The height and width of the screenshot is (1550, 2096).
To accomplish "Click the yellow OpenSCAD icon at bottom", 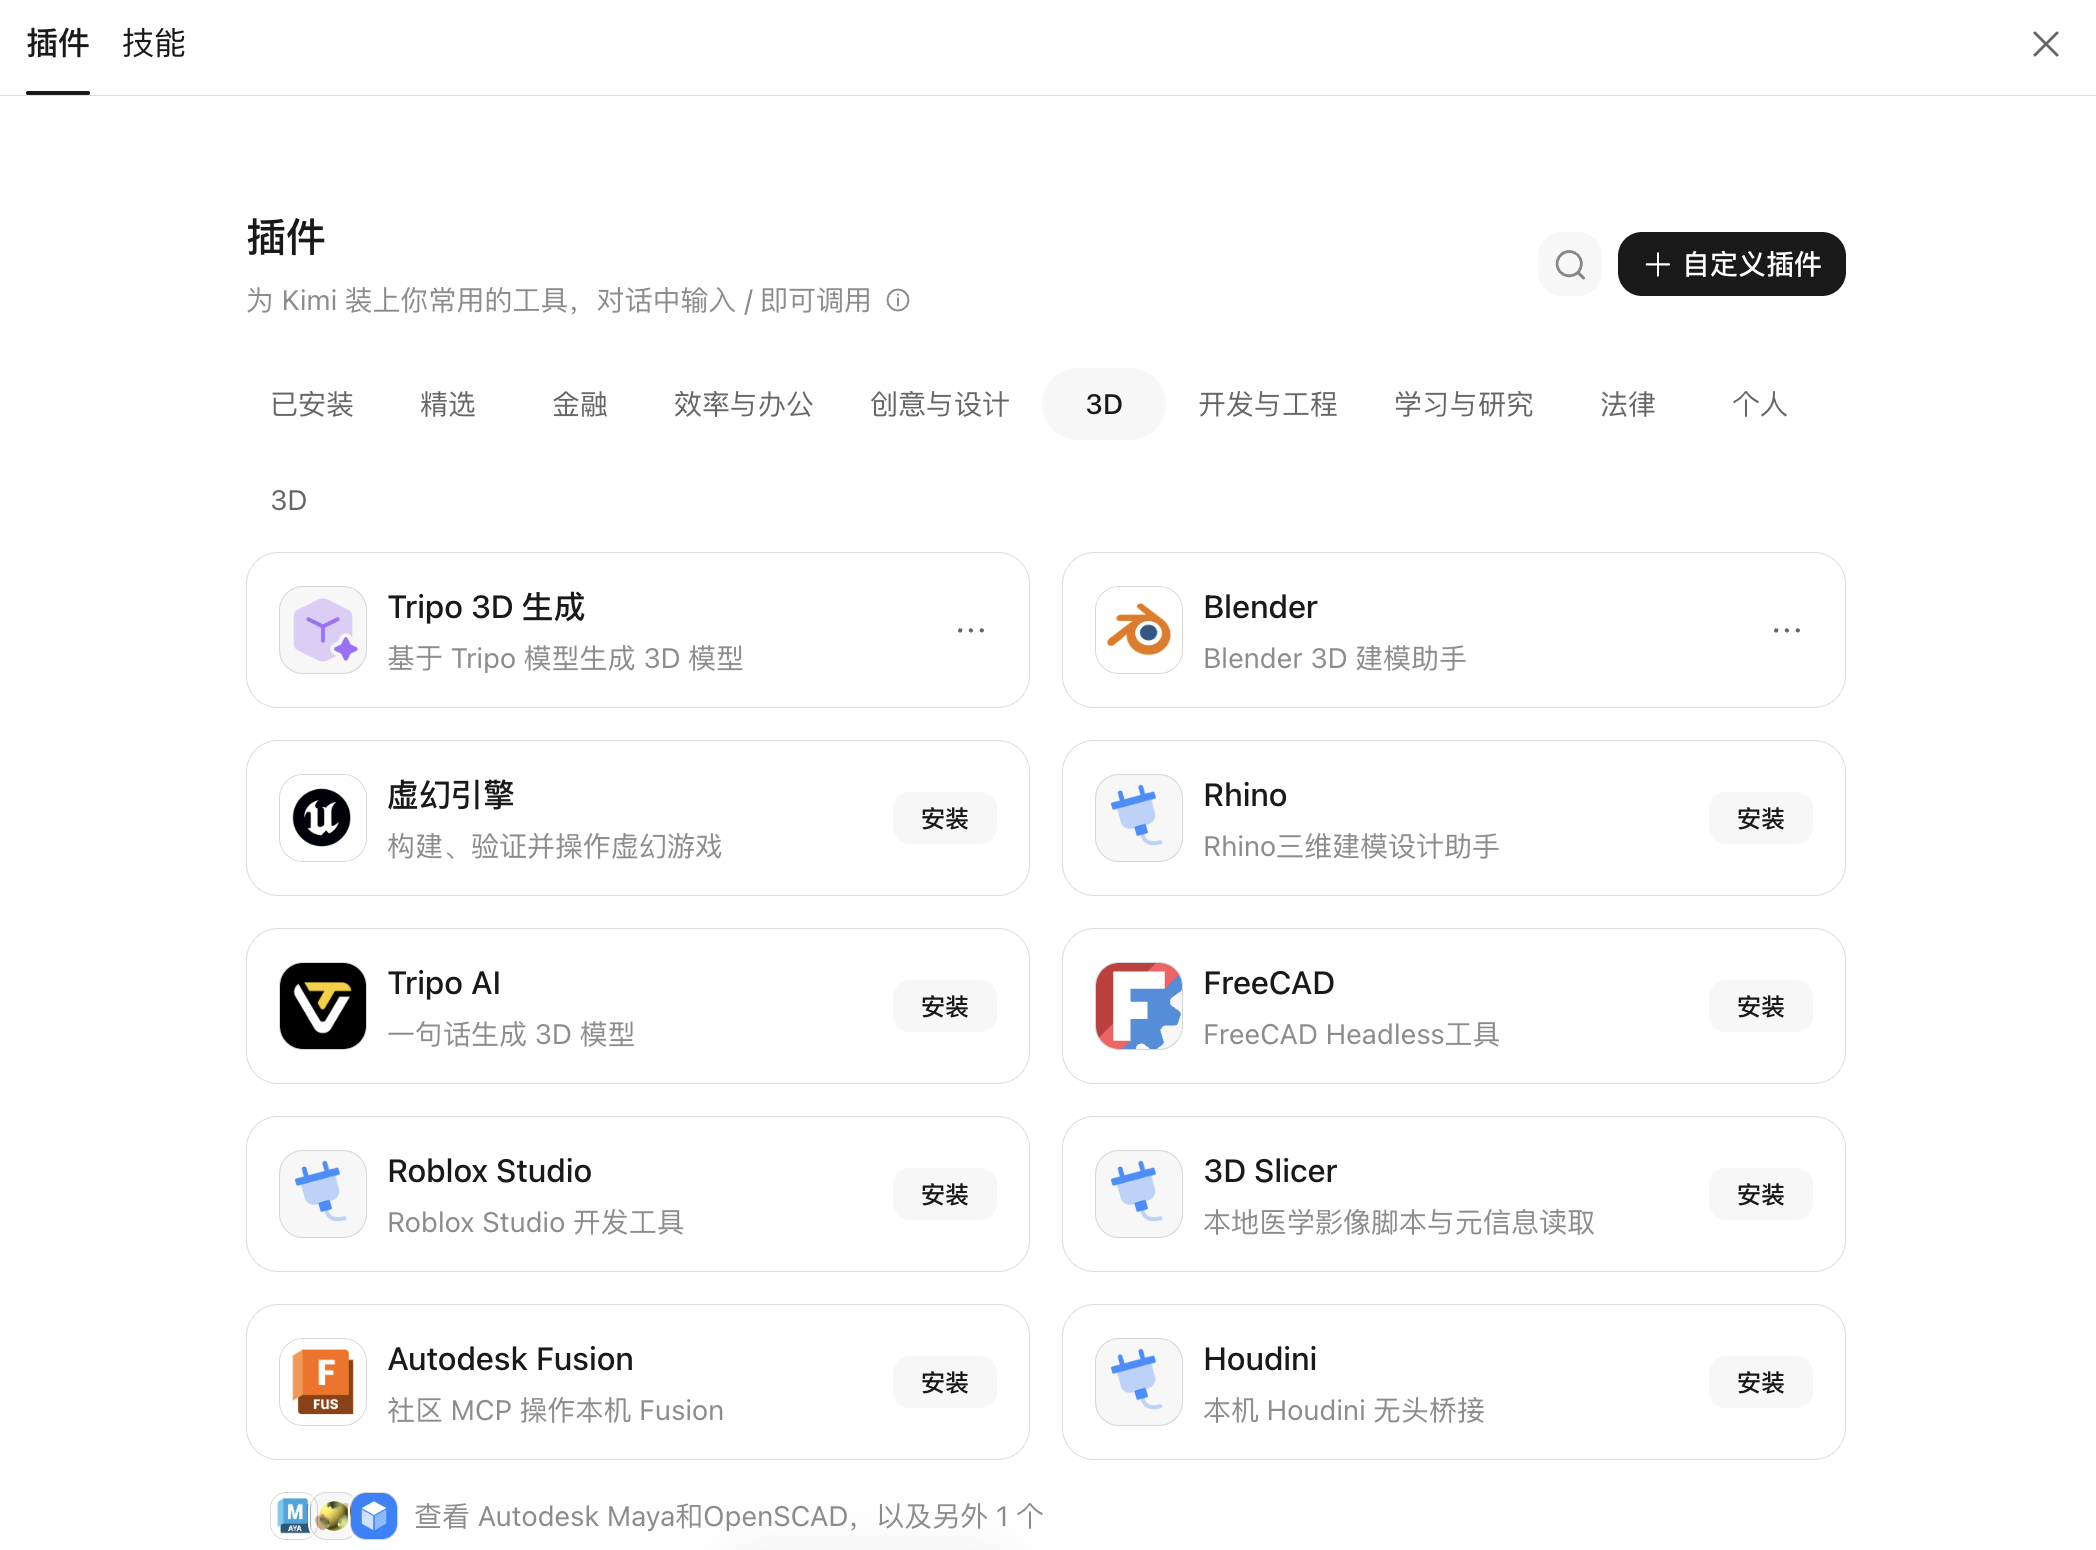I will [x=333, y=1516].
